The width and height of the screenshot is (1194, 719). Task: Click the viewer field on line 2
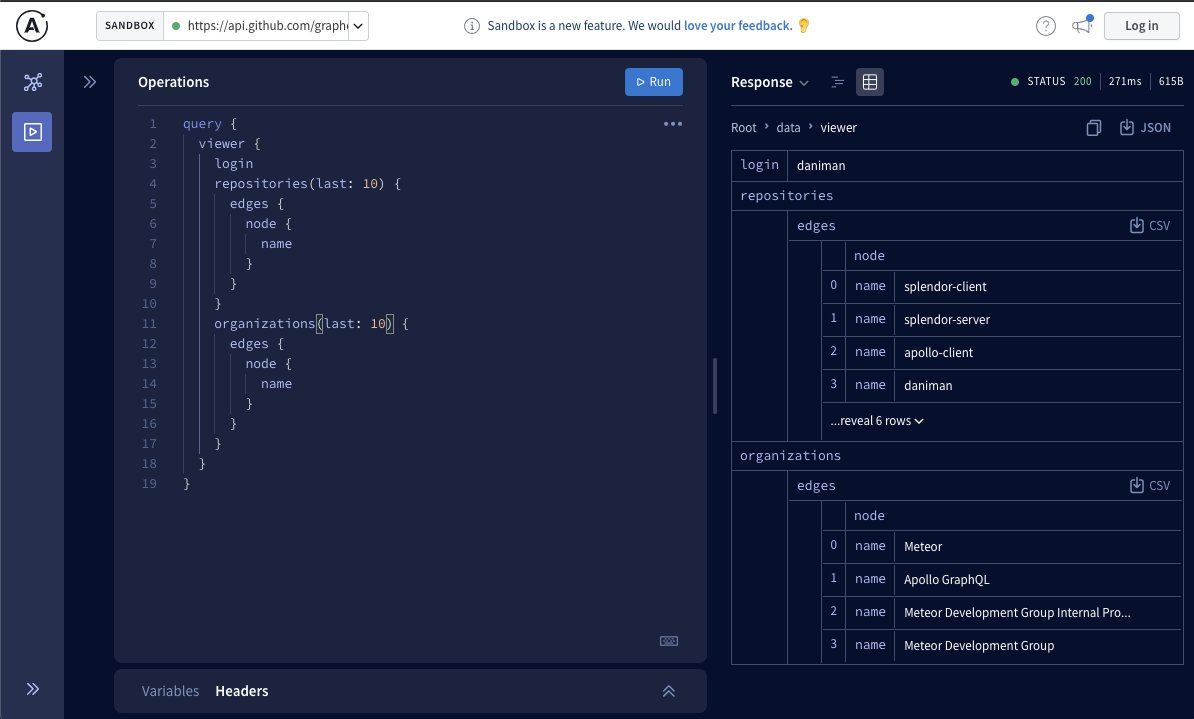(222, 143)
